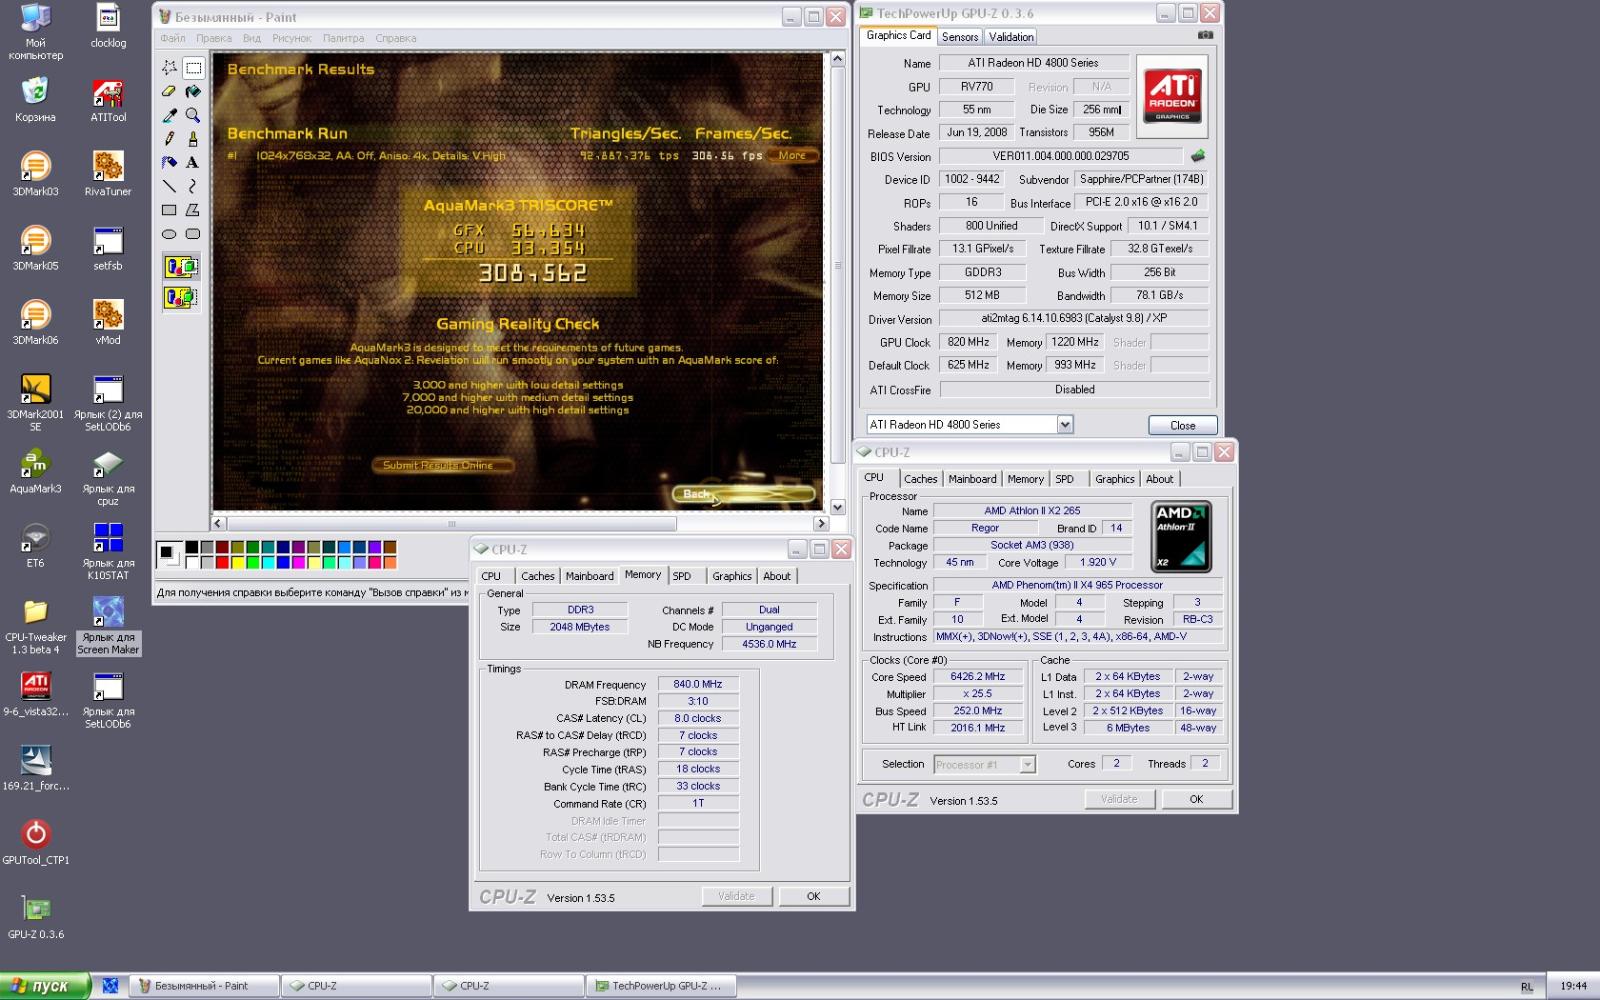The width and height of the screenshot is (1600, 1000).
Task: Open the Палитра menu in Paint
Action: pos(343,38)
